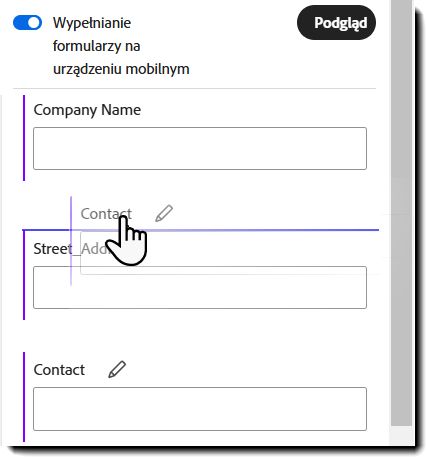The width and height of the screenshot is (426, 458).
Task: Click the gray vertical scrollbar thumb
Action: (x=402, y=213)
